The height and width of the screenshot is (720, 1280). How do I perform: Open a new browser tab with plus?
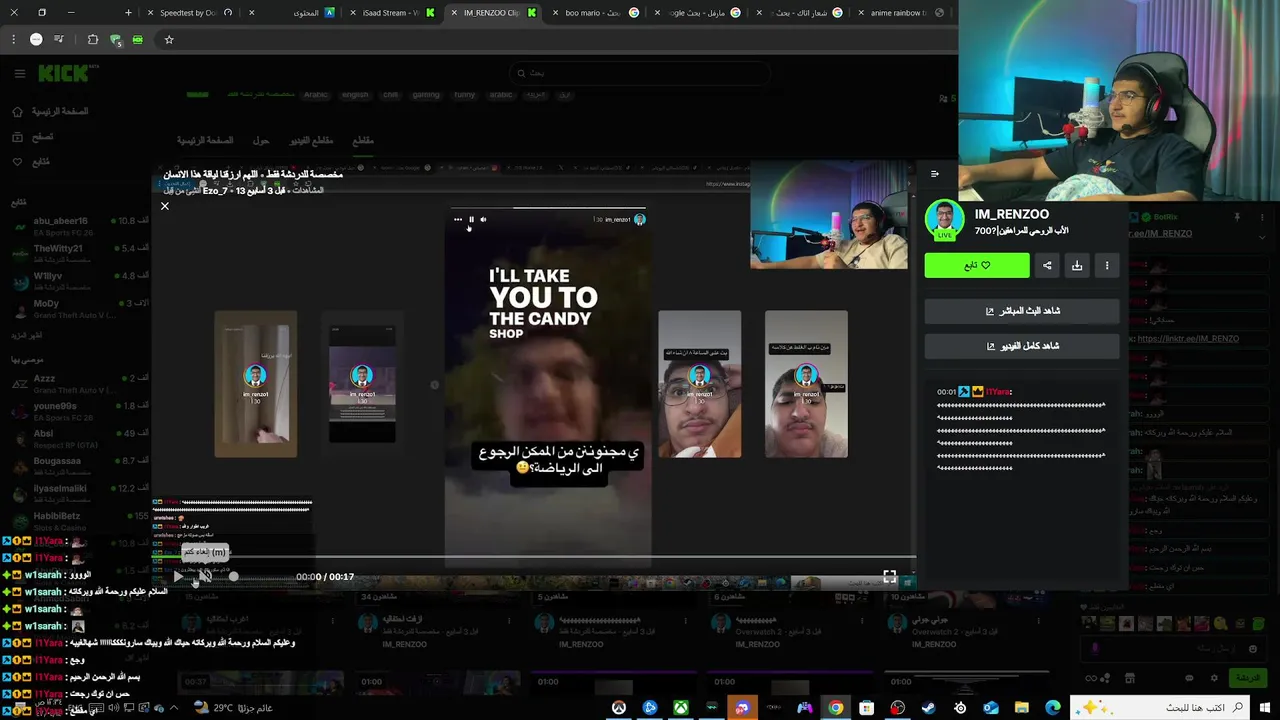[x=128, y=13]
